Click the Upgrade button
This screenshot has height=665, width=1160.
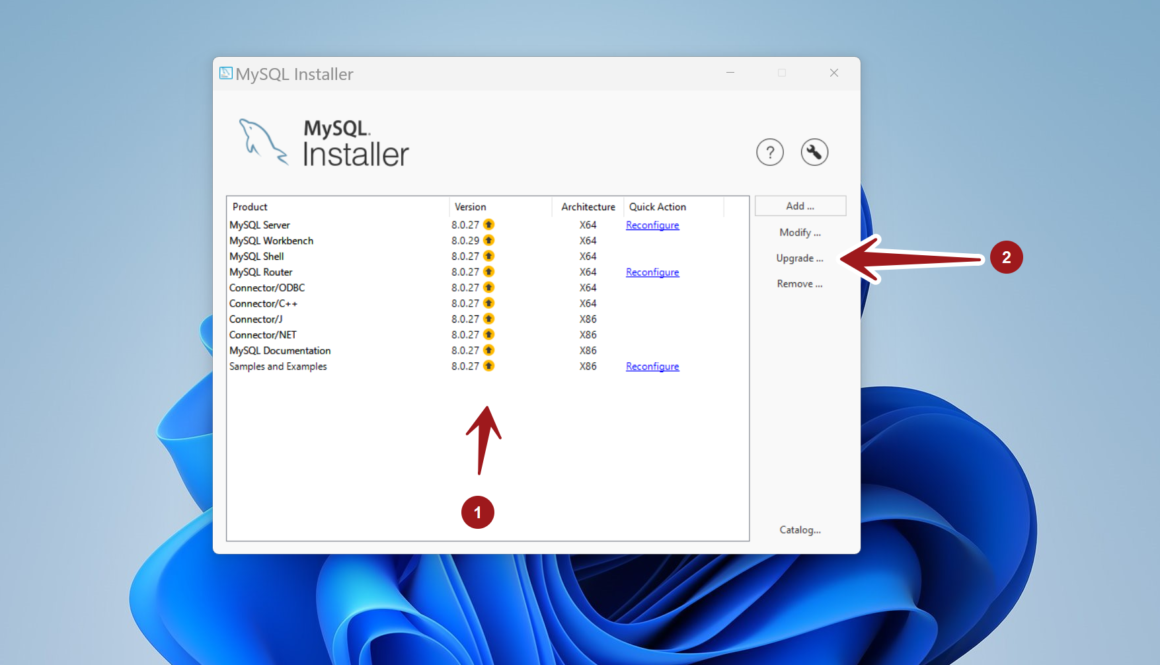click(799, 257)
